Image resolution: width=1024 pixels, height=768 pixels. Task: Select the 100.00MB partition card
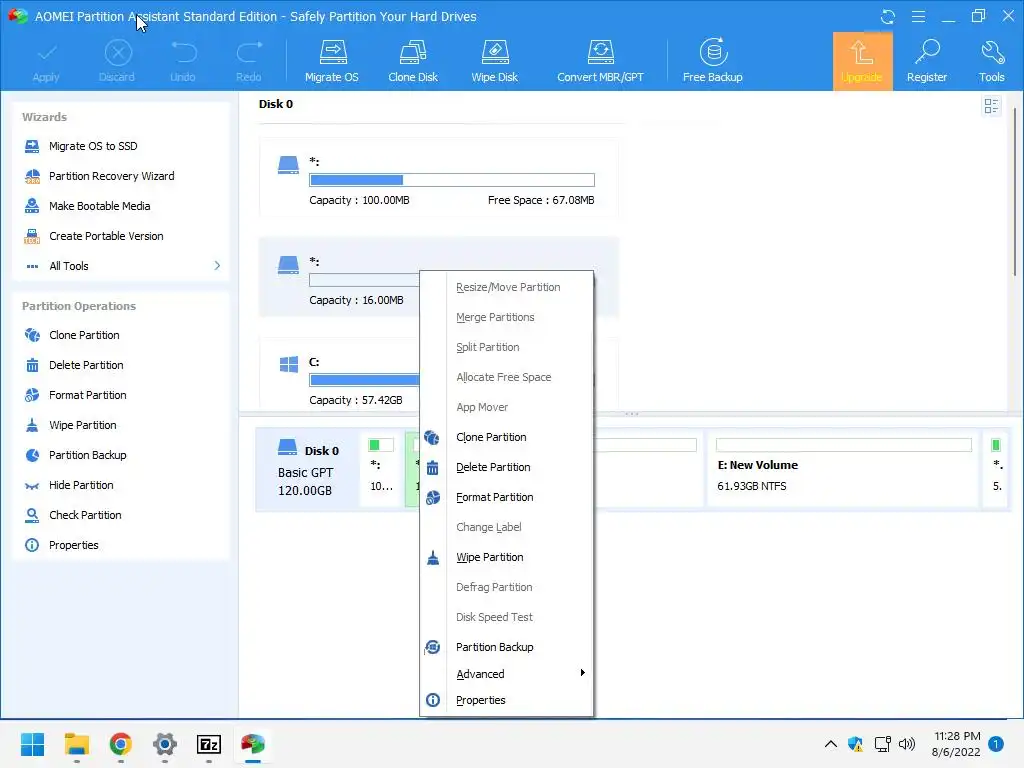[438, 178]
